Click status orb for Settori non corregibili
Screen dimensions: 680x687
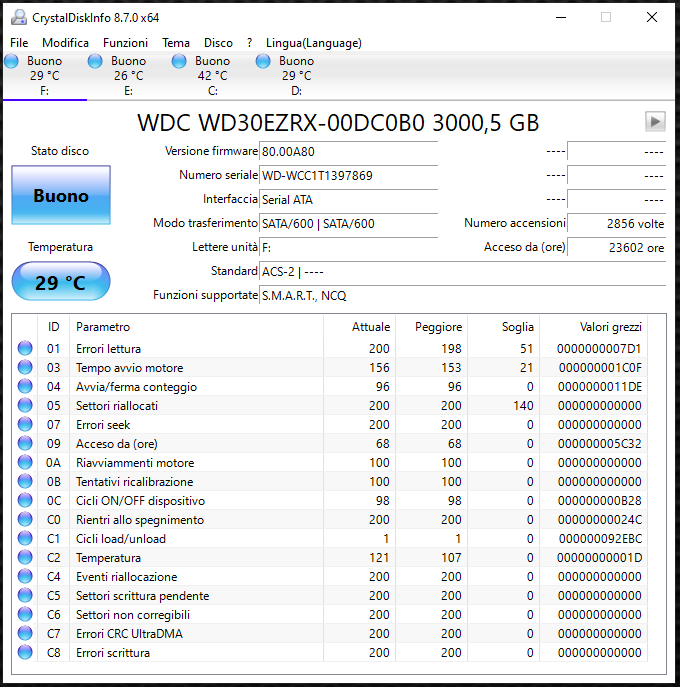[x=25, y=614]
